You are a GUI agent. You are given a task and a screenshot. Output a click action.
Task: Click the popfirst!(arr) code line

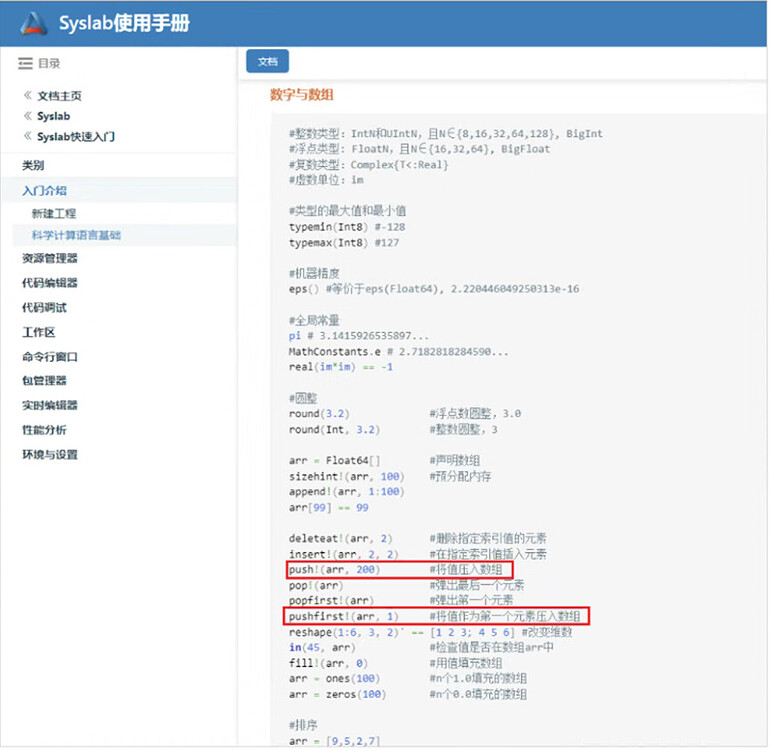[x=401, y=601]
